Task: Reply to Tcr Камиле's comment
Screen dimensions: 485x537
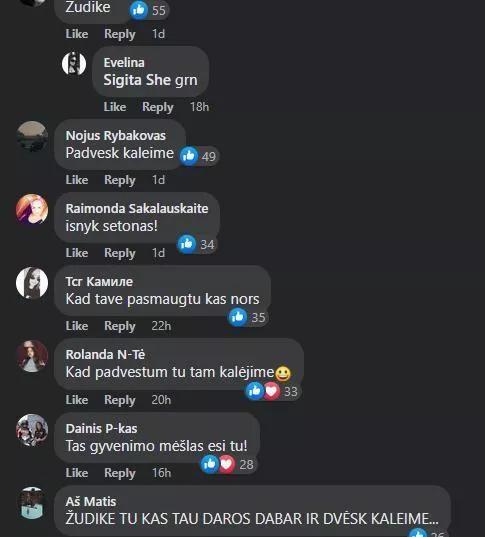Action: pyautogui.click(x=120, y=326)
